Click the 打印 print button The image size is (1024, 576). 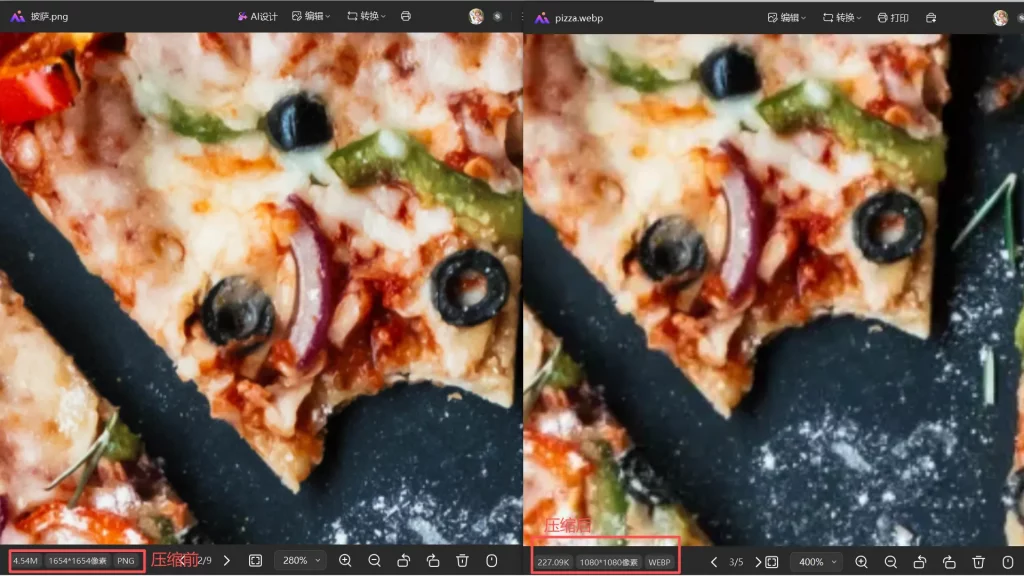(x=895, y=18)
